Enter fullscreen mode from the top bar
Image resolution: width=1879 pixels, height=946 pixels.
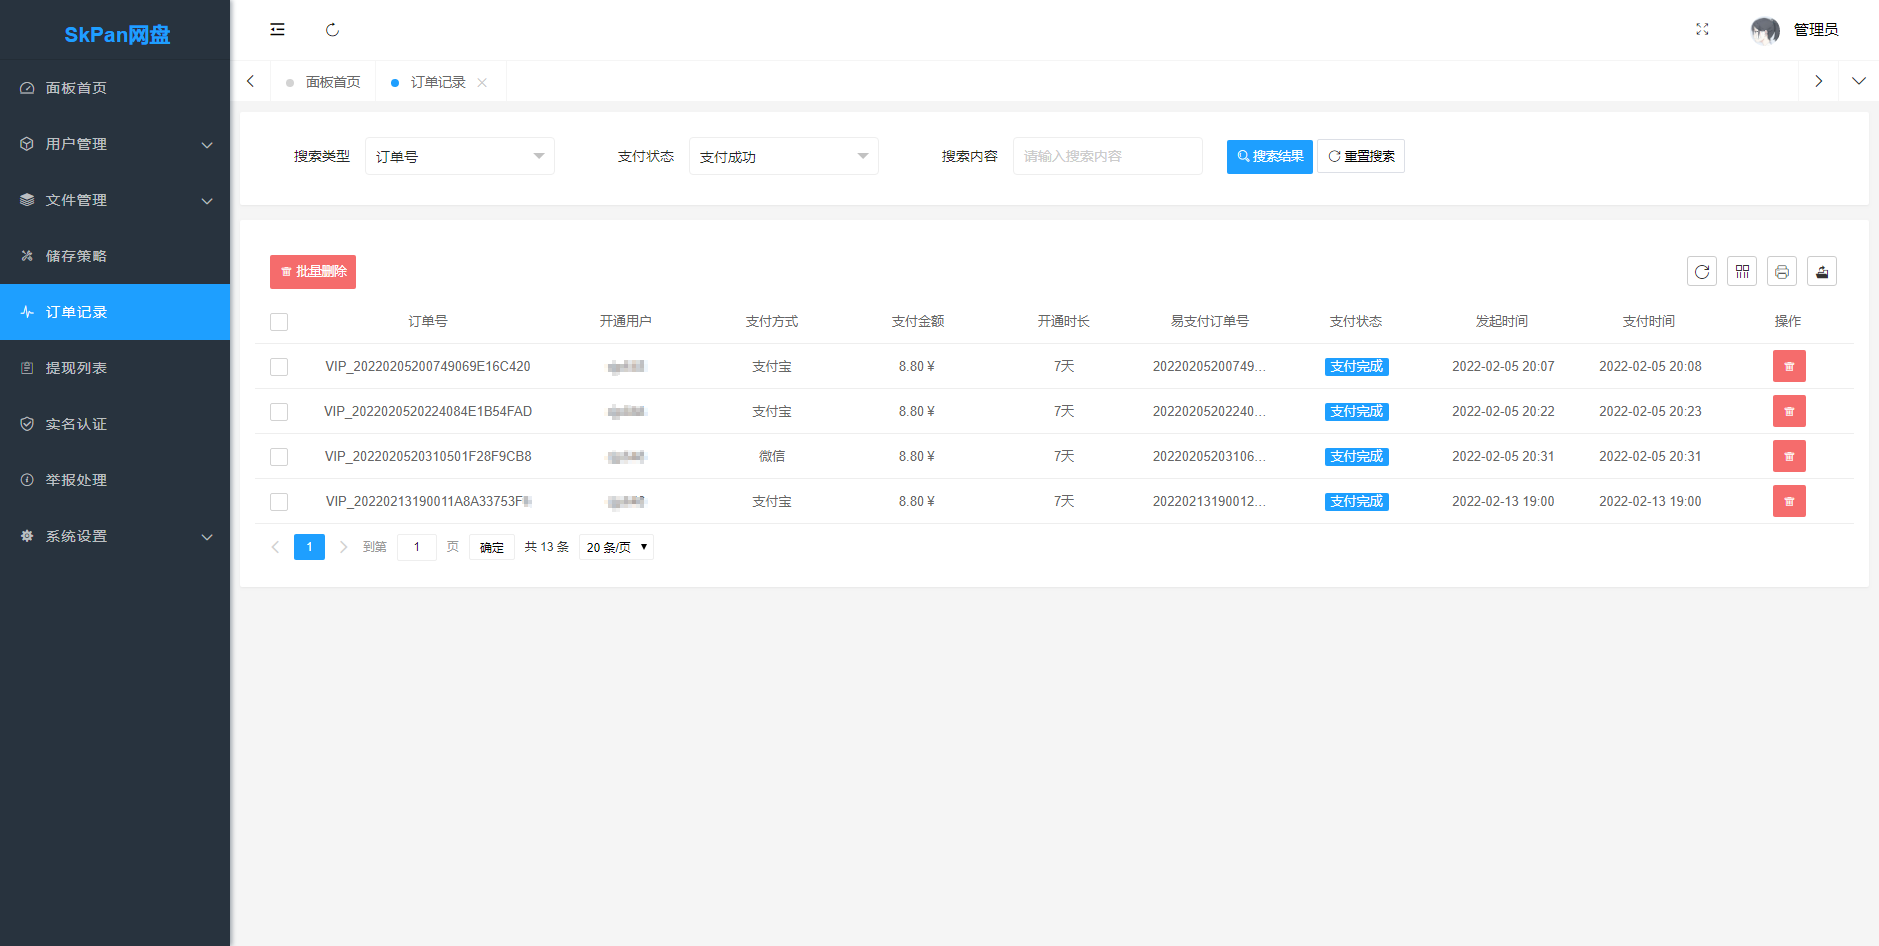pos(1703,30)
